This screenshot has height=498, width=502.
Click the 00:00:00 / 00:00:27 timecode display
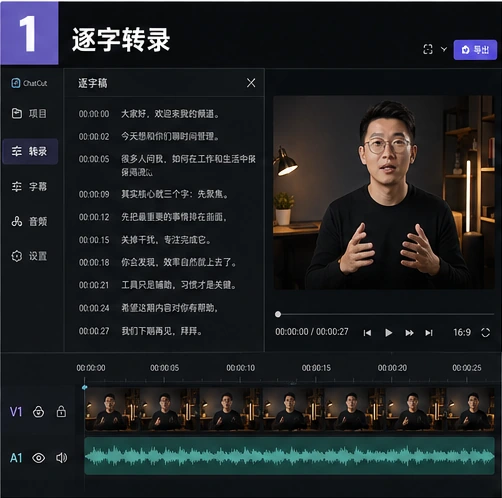[312, 332]
